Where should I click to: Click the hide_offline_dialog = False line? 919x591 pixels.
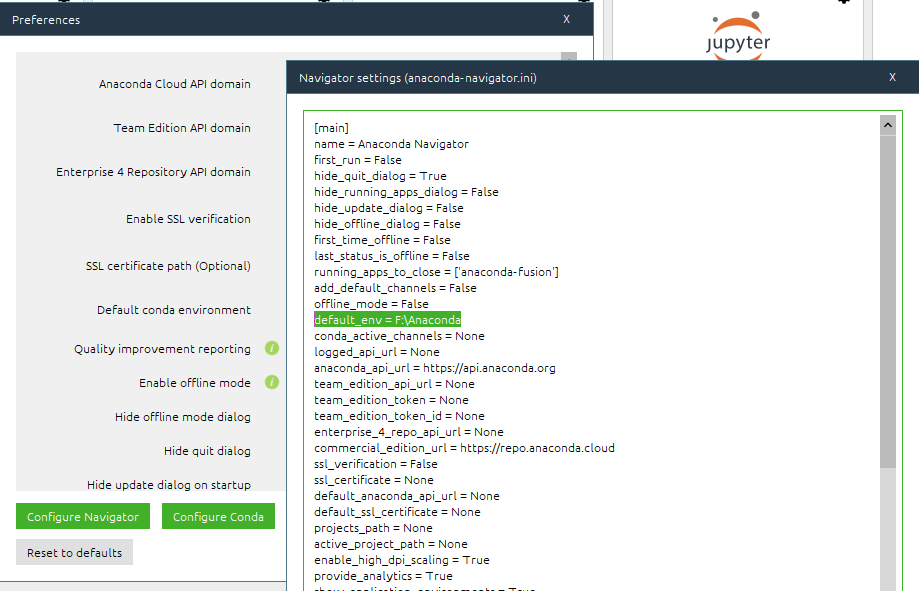coord(387,224)
